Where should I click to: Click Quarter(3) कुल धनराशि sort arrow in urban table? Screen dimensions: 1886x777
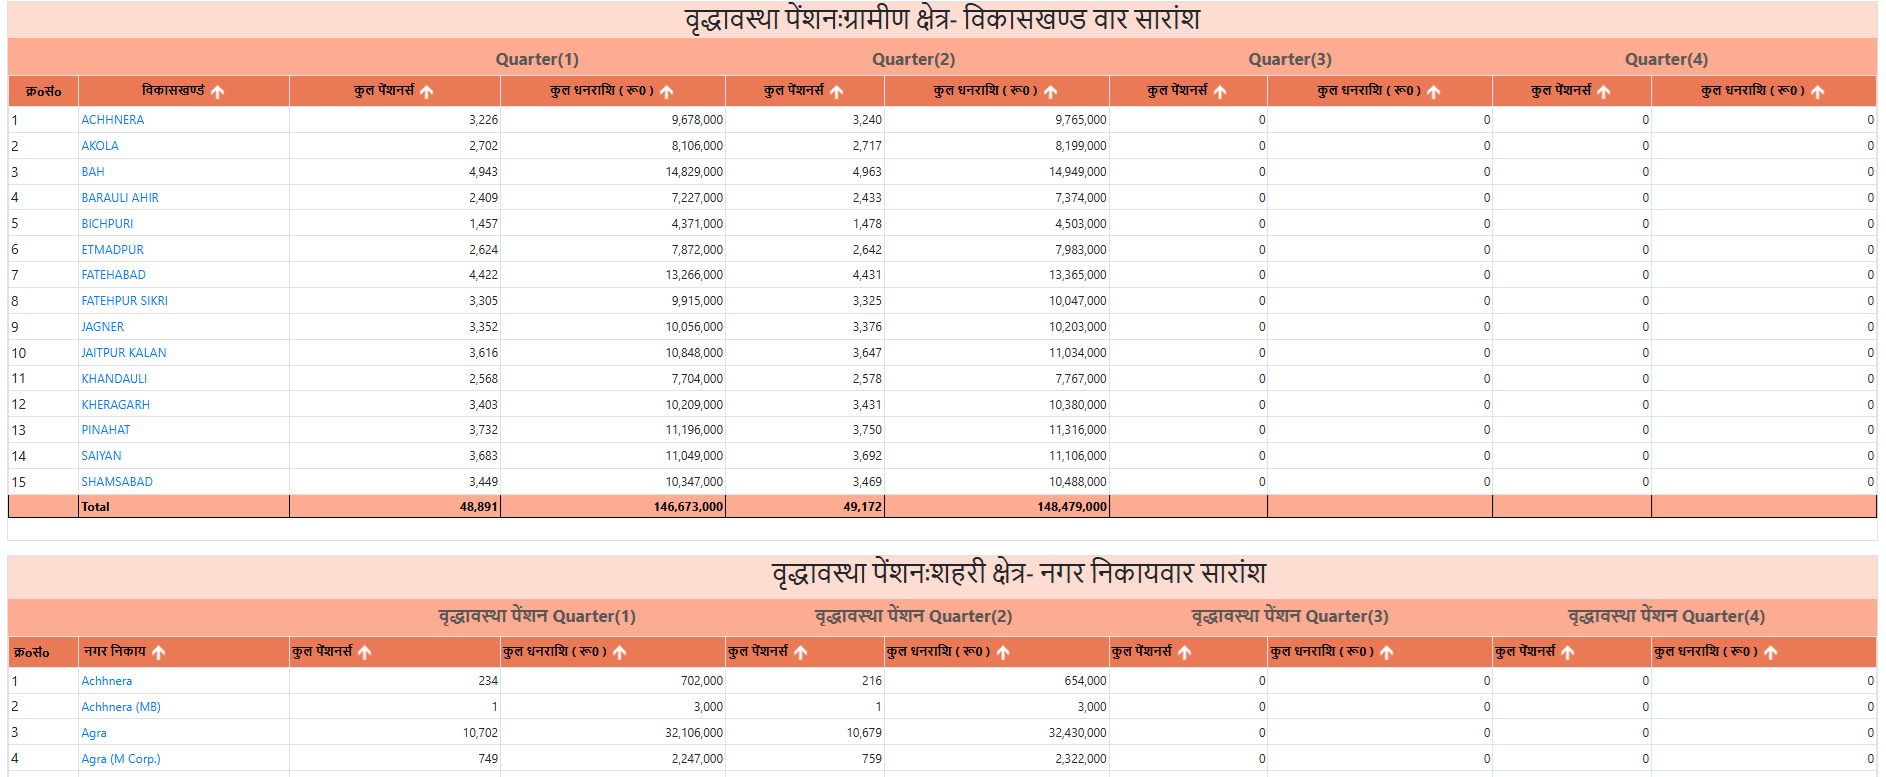click(x=1387, y=653)
